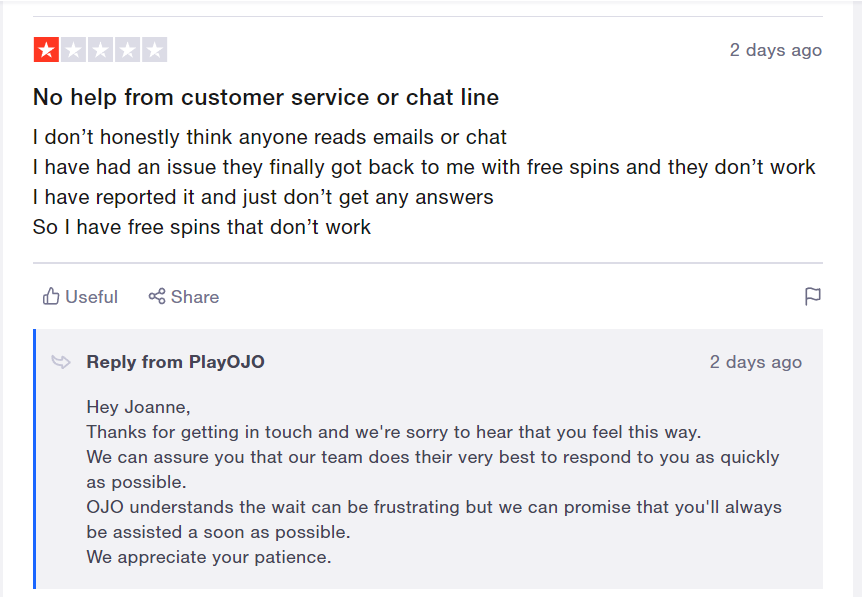Click the blue bar beside the reply
Image resolution: width=862 pixels, height=597 pixels.
(35, 459)
